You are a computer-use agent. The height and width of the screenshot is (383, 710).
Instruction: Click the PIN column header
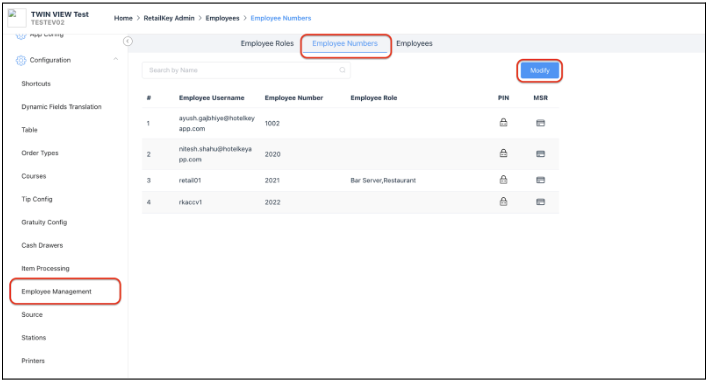pyautogui.click(x=504, y=98)
